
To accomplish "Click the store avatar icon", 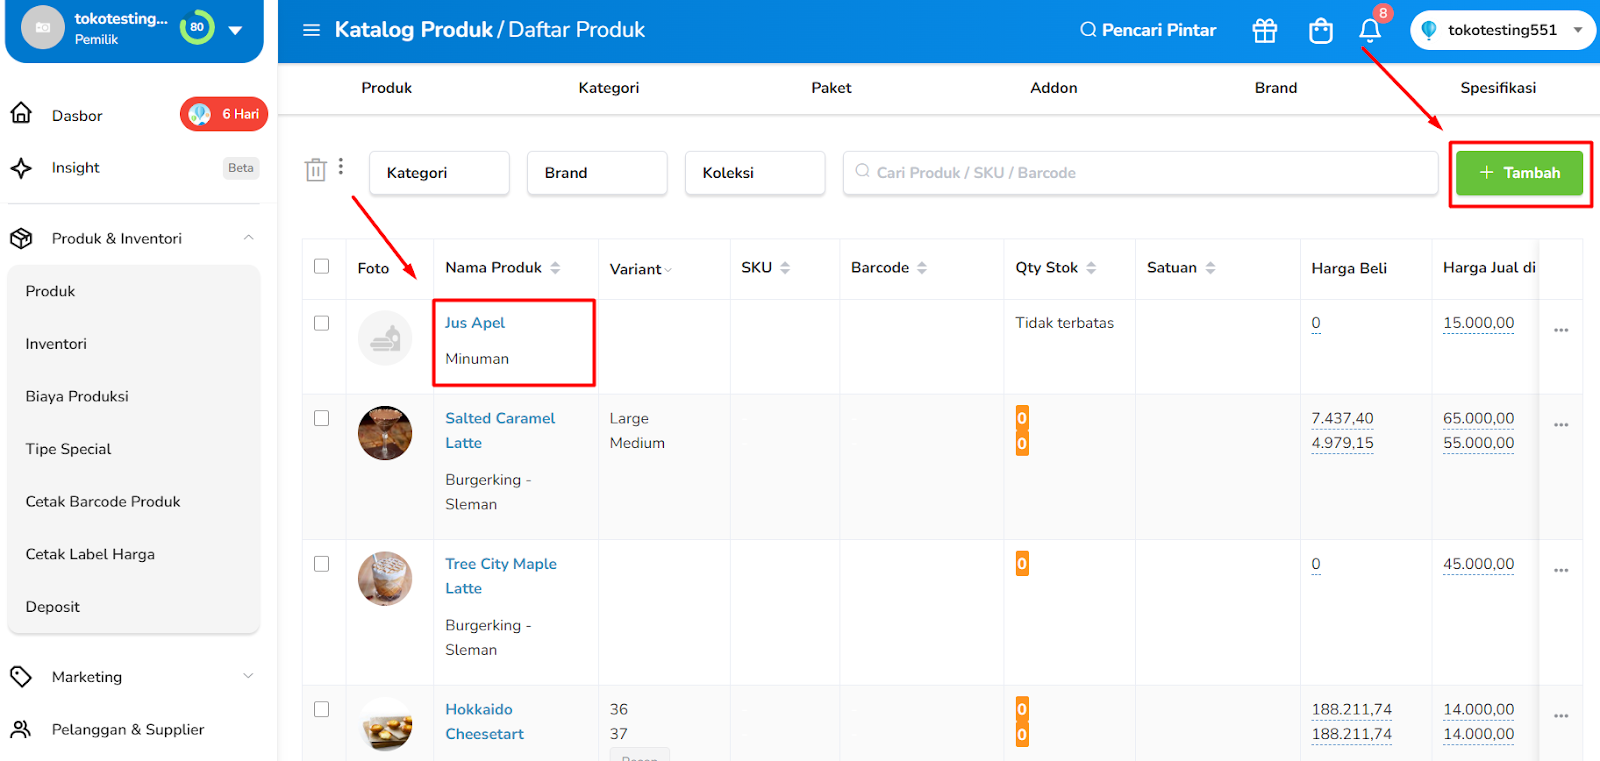I will pyautogui.click(x=43, y=28).
